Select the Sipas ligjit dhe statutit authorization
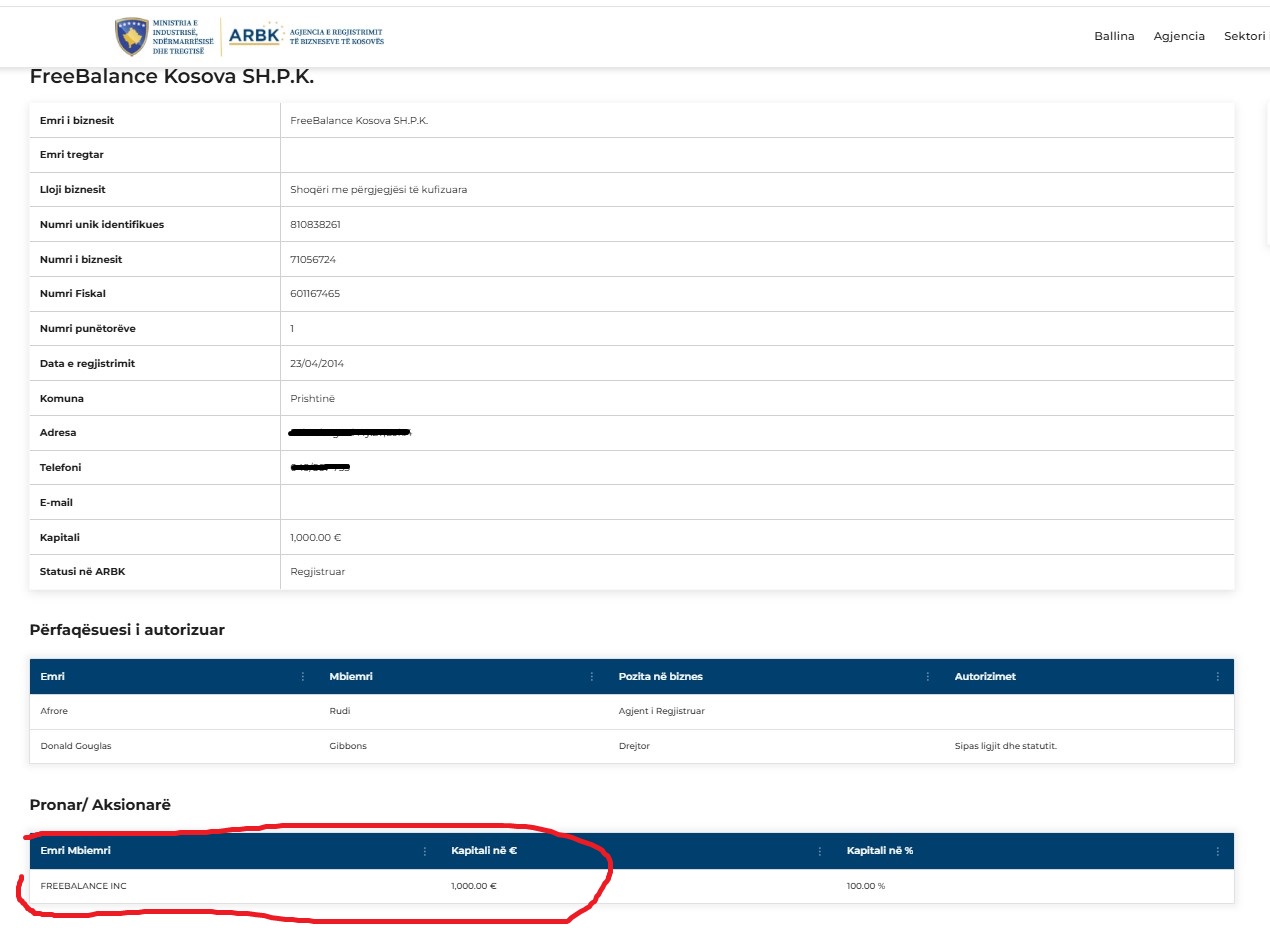Viewport: 1270px width, 928px height. pyautogui.click(x=1006, y=746)
